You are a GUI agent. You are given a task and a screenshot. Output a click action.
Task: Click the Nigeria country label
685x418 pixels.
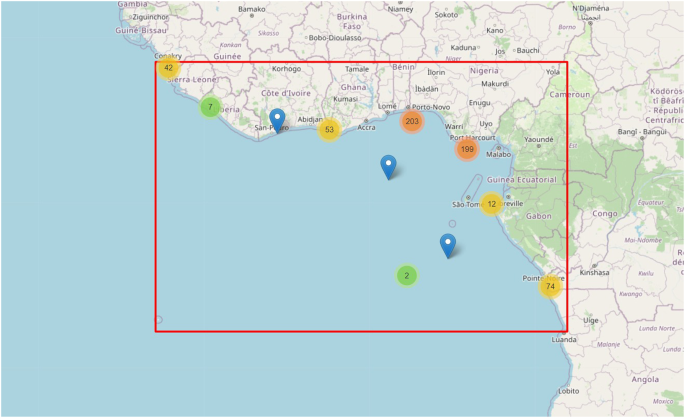tap(484, 71)
